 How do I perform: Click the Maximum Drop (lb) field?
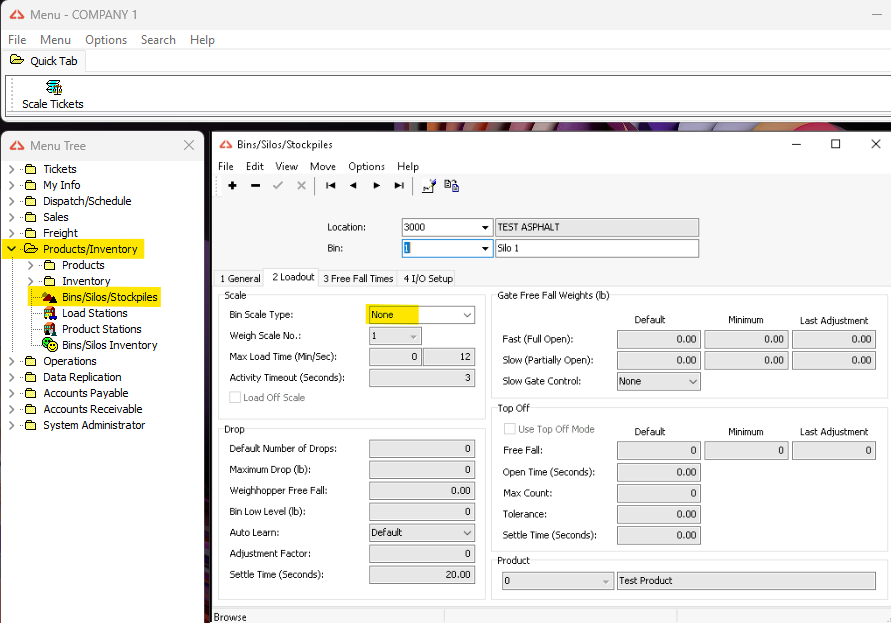click(422, 470)
